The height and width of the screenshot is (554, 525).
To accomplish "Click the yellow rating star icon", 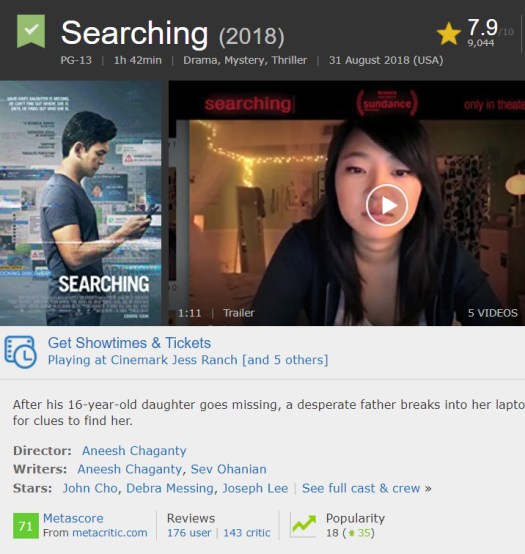I will tap(449, 34).
